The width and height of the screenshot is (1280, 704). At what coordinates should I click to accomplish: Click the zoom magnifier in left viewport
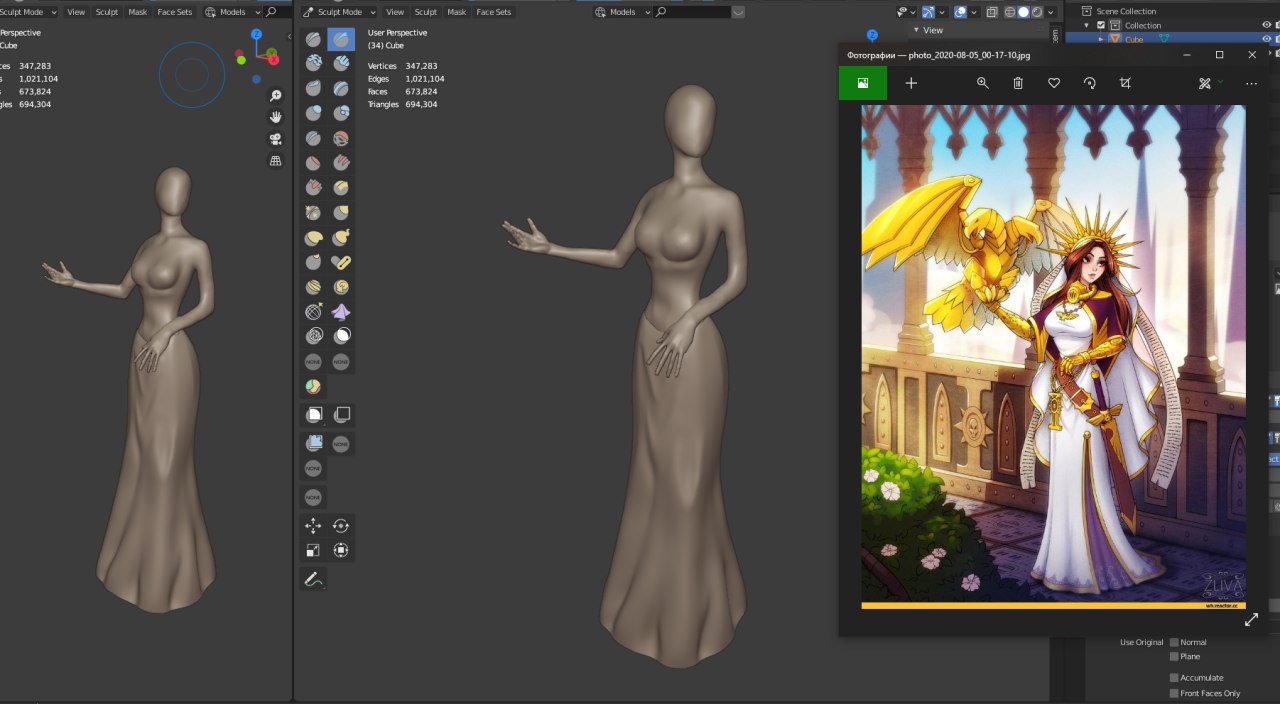[275, 97]
